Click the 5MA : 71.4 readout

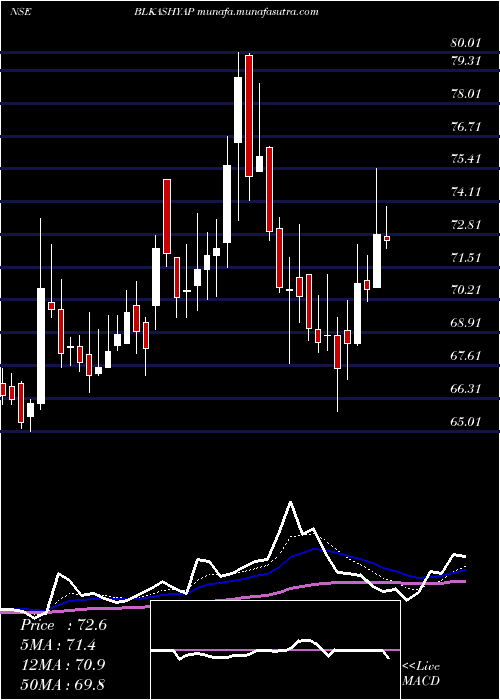tap(58, 645)
